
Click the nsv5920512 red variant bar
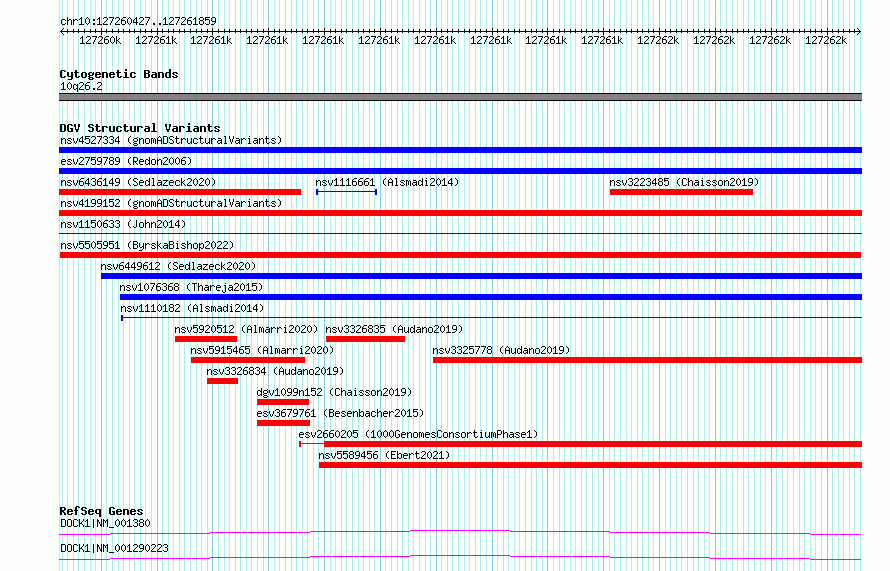(x=205, y=339)
